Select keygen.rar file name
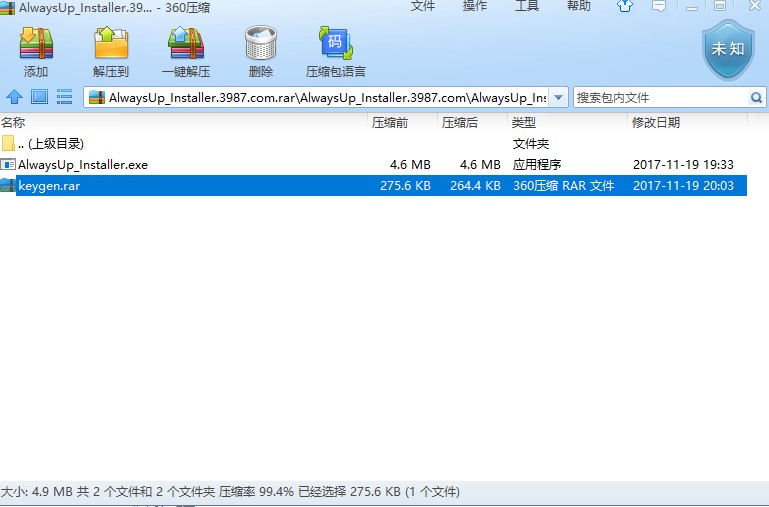 tap(49, 186)
